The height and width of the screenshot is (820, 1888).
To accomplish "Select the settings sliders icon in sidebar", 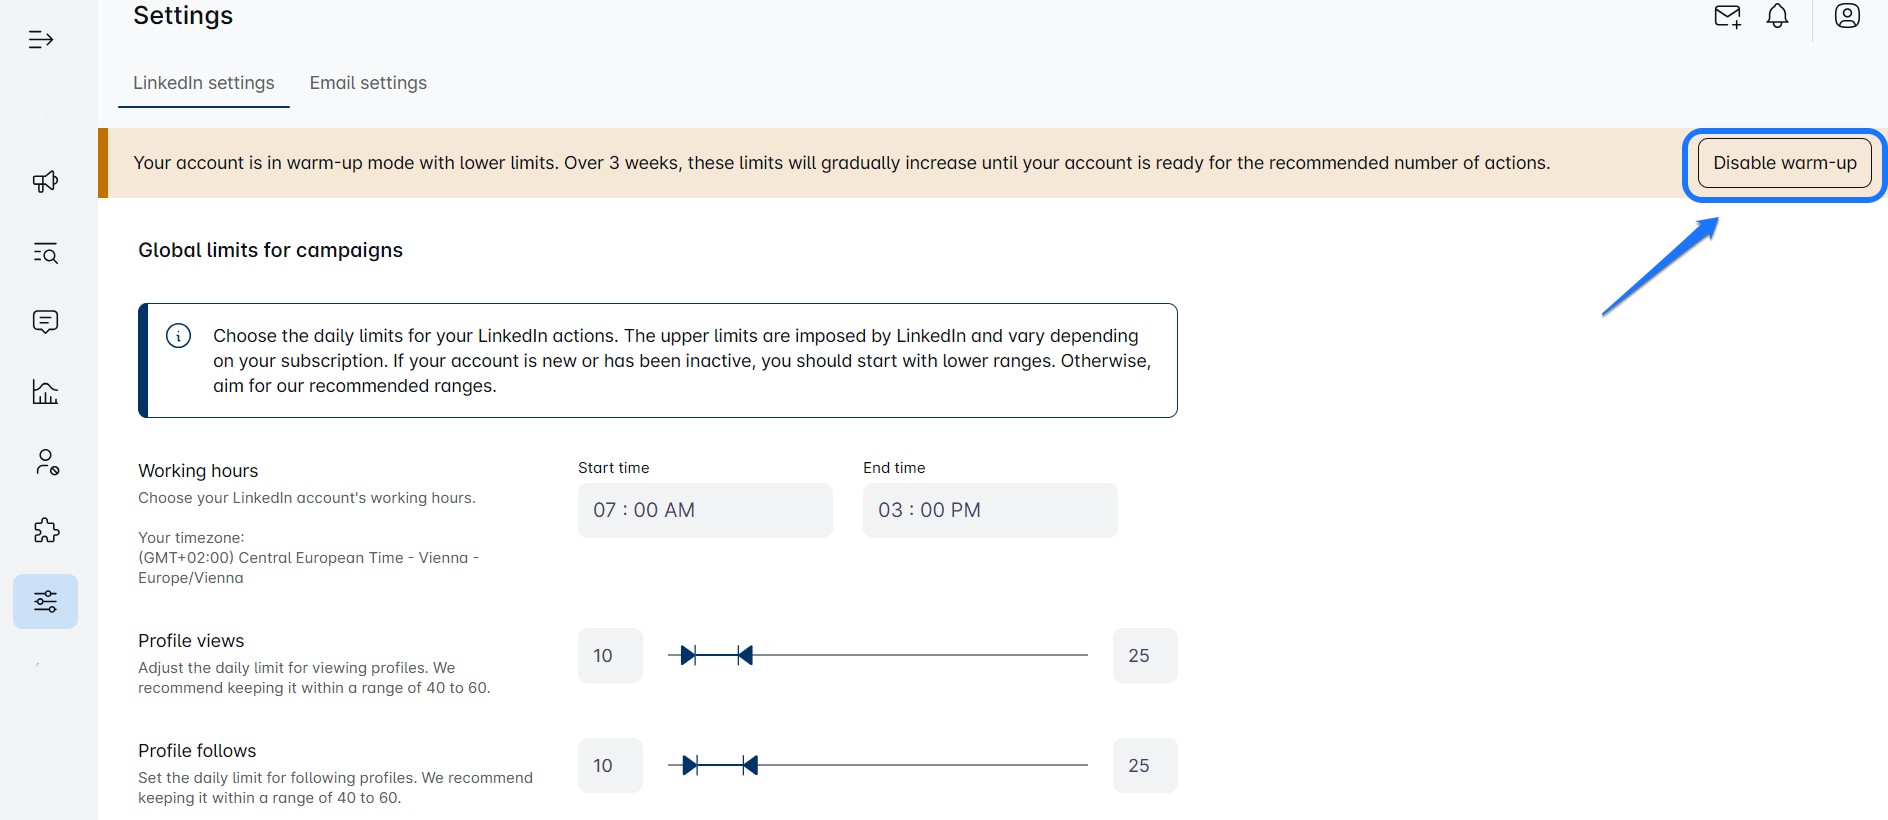I will tap(45, 601).
